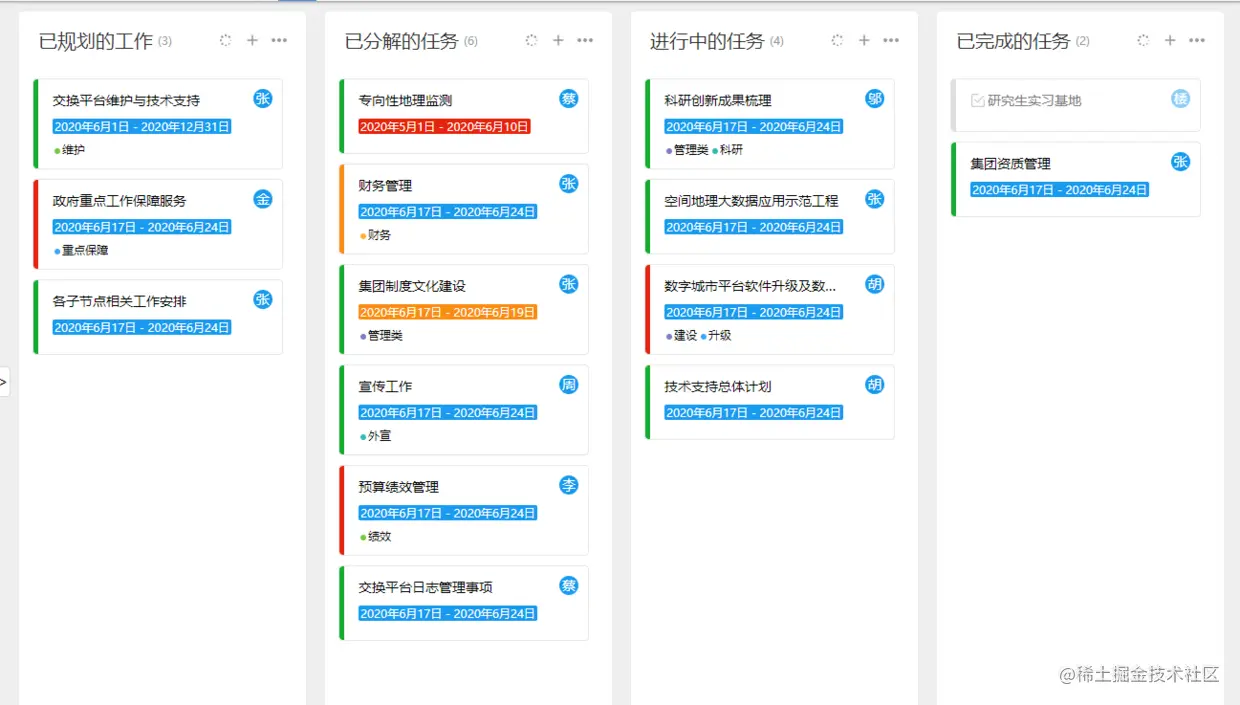
Task: Click 金's avatar on 政府重点工作保障服务 card
Action: [262, 199]
